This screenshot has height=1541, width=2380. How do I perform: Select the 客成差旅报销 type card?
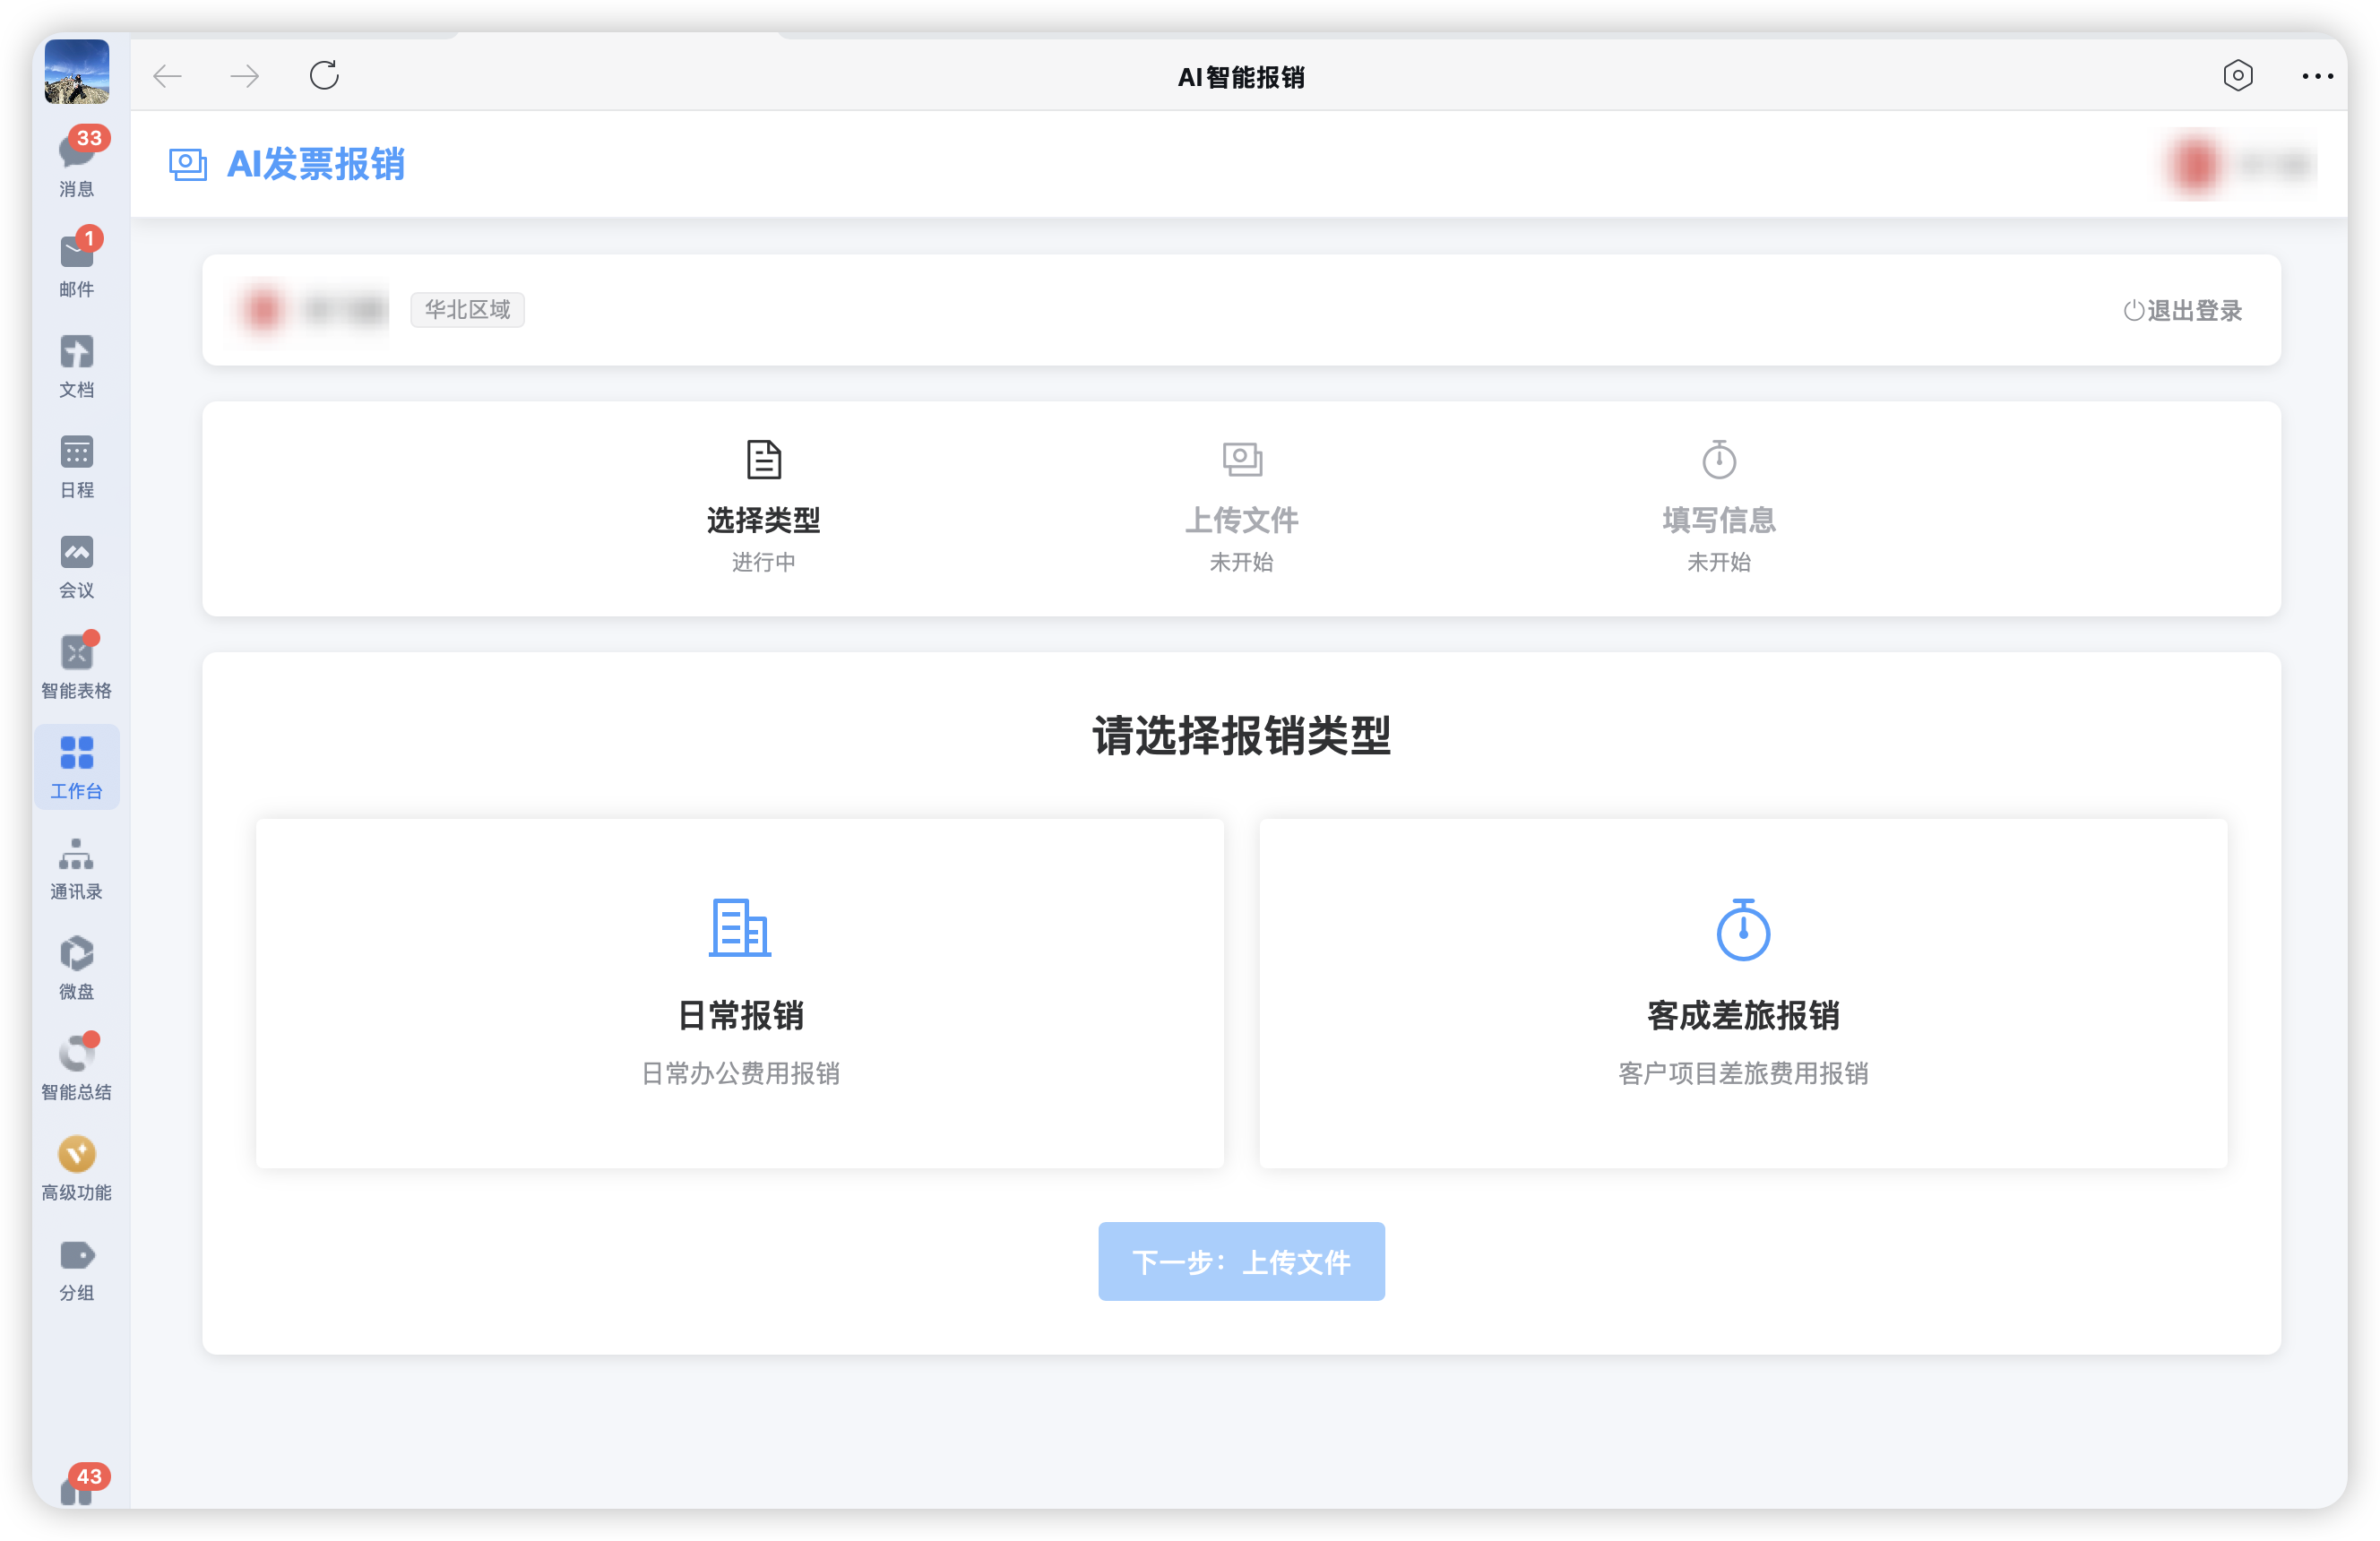(1742, 992)
